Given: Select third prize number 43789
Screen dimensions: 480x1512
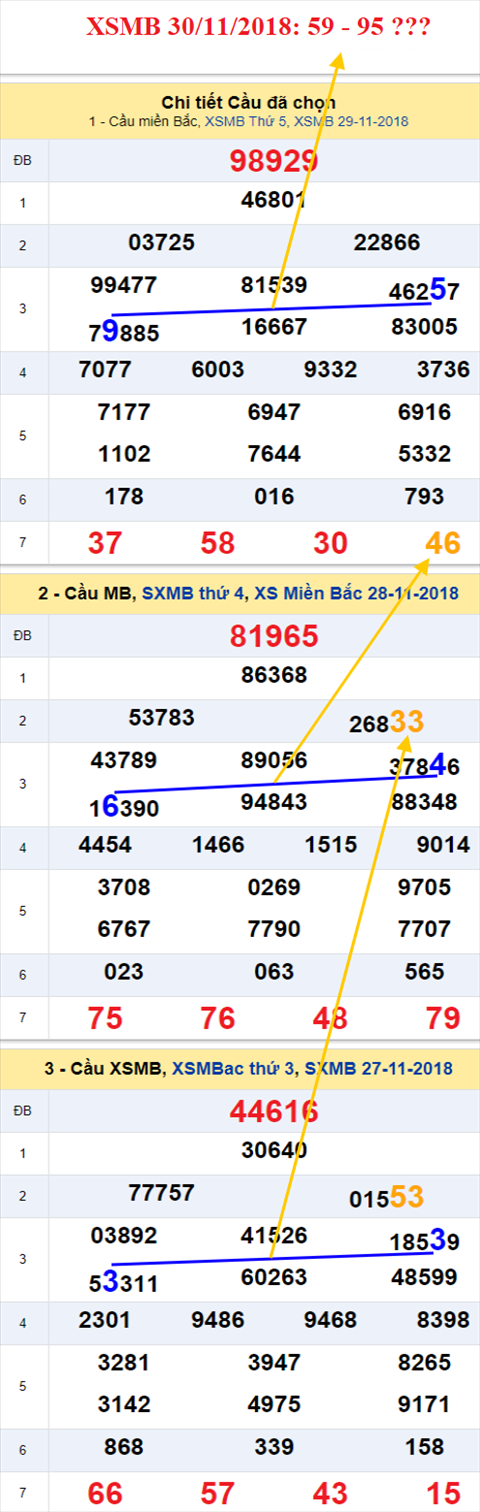Looking at the screenshot, I should (x=124, y=760).
